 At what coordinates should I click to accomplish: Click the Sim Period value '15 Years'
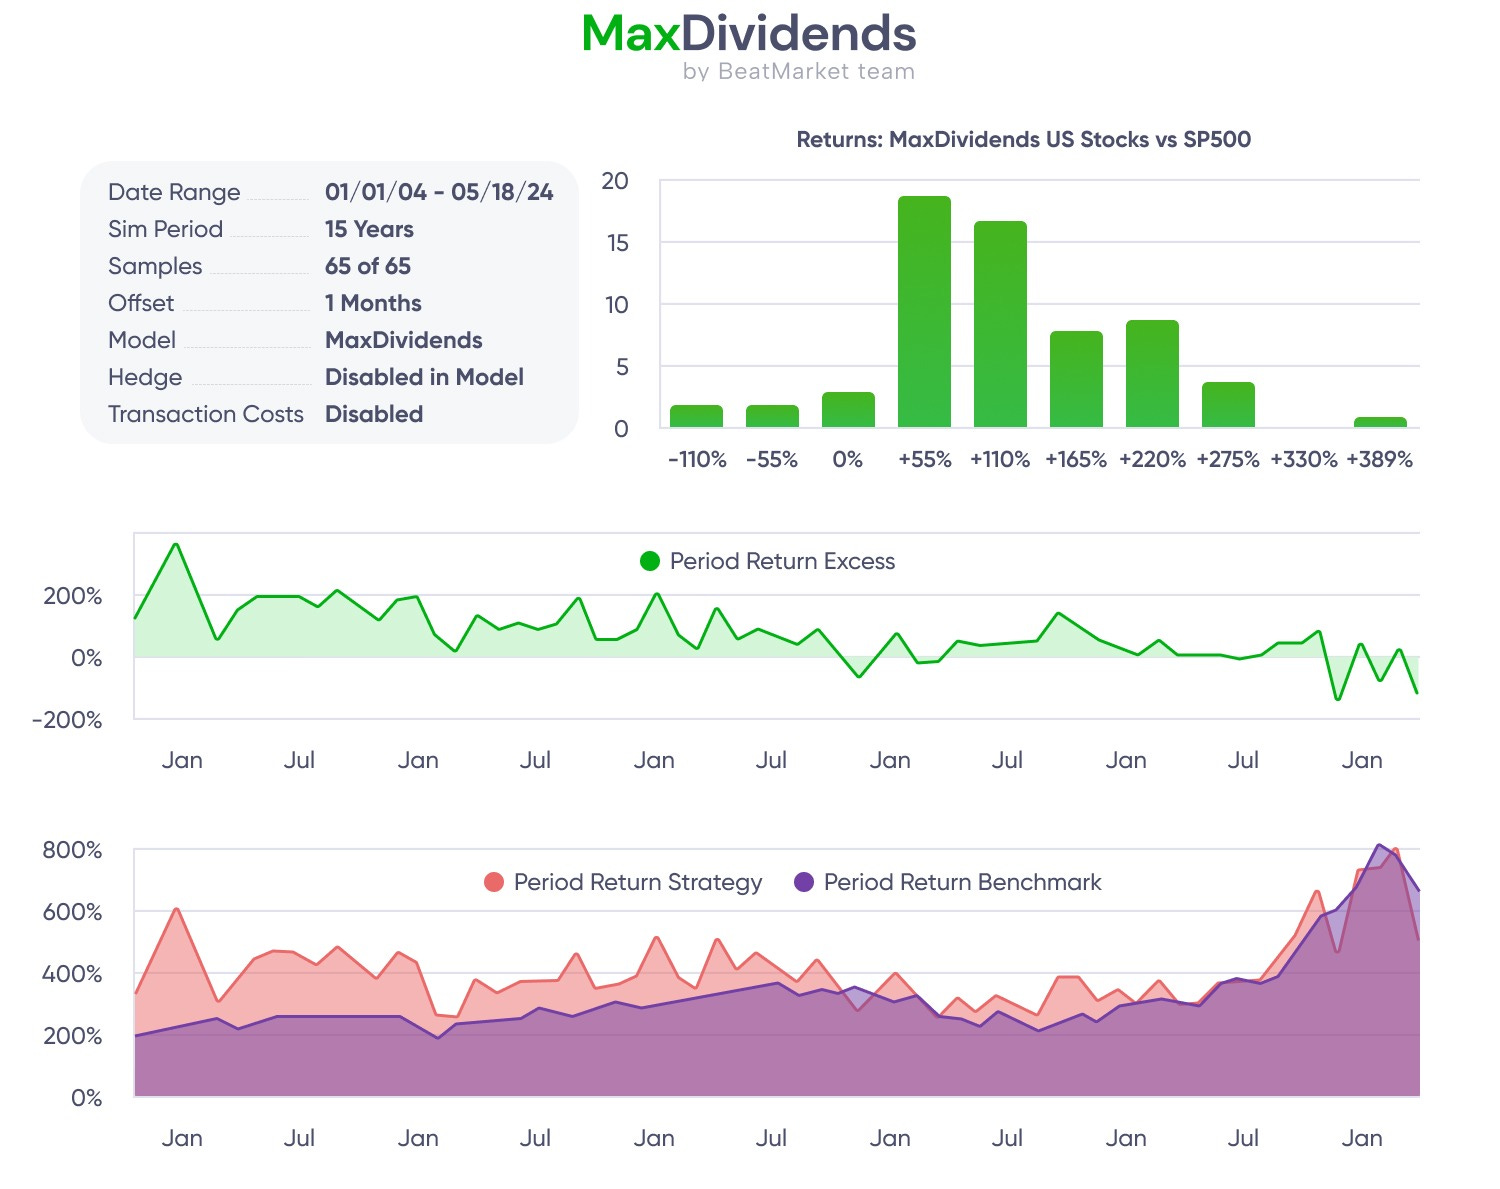click(x=369, y=229)
